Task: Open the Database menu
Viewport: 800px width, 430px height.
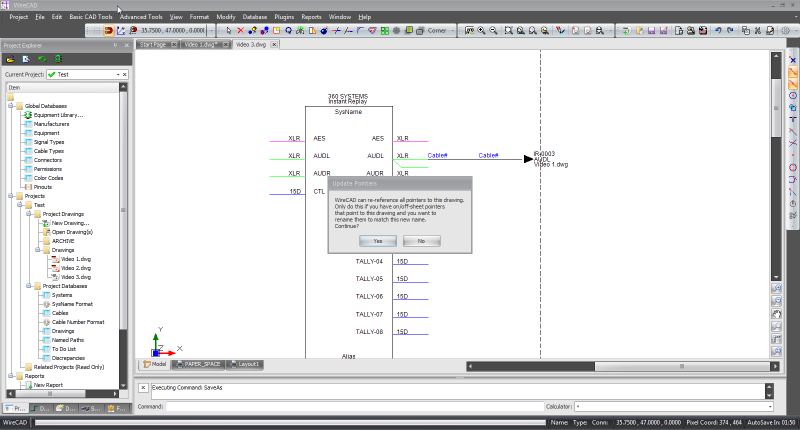Action: point(255,17)
